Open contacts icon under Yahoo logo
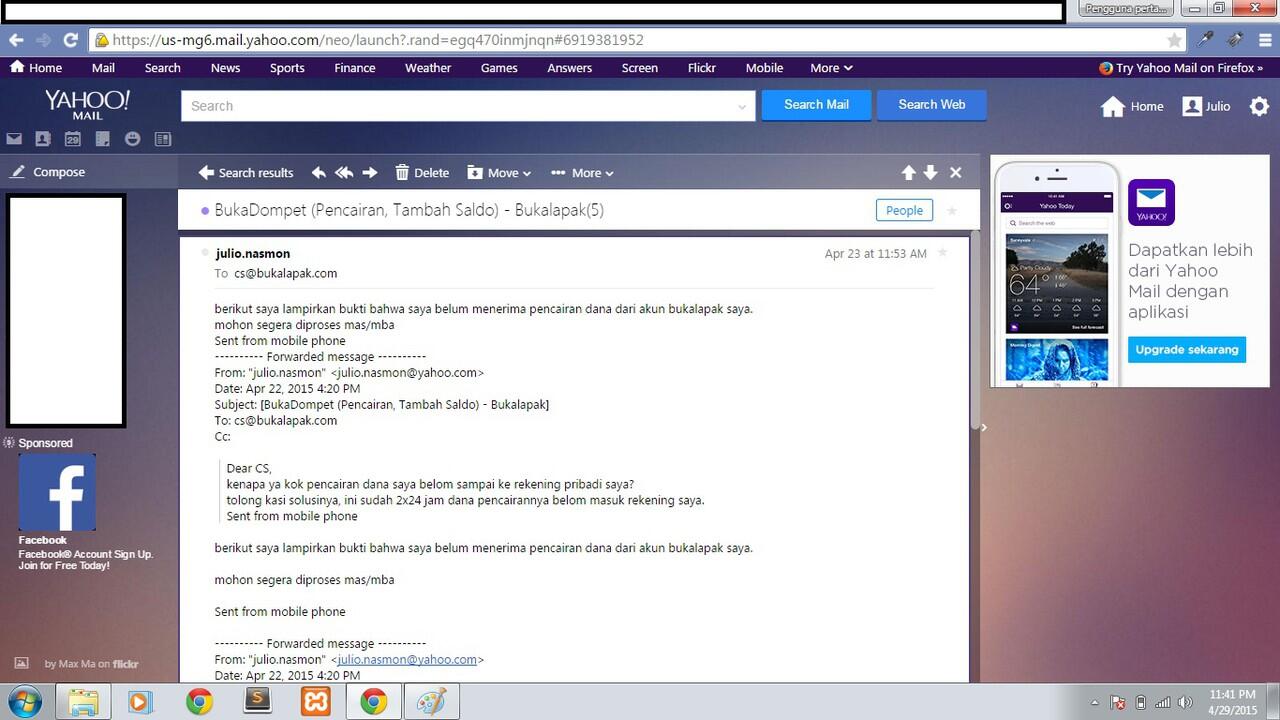 43,139
